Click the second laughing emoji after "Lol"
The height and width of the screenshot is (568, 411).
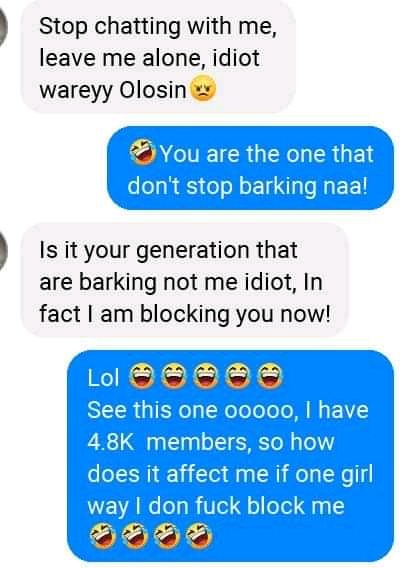tap(174, 377)
